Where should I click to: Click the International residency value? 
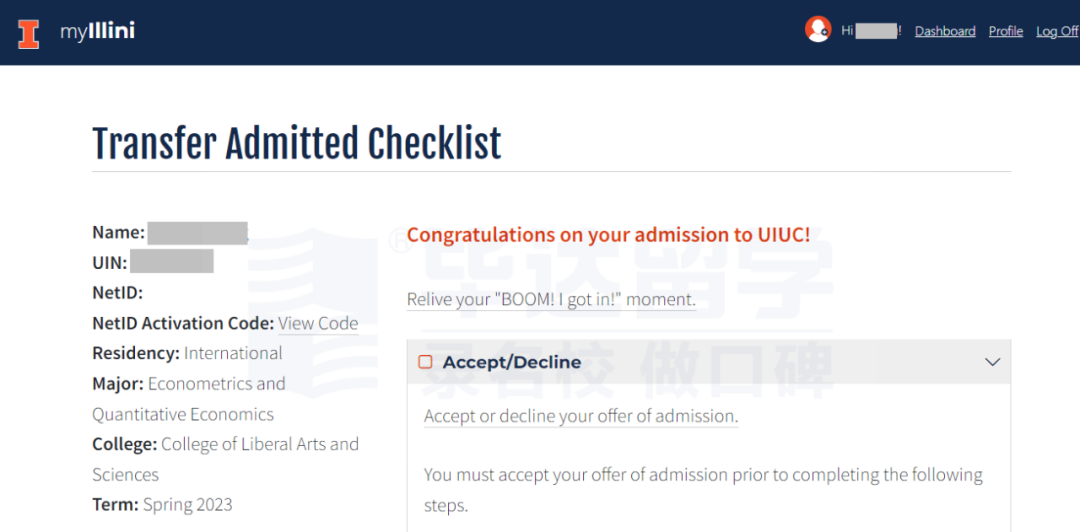[x=233, y=353]
